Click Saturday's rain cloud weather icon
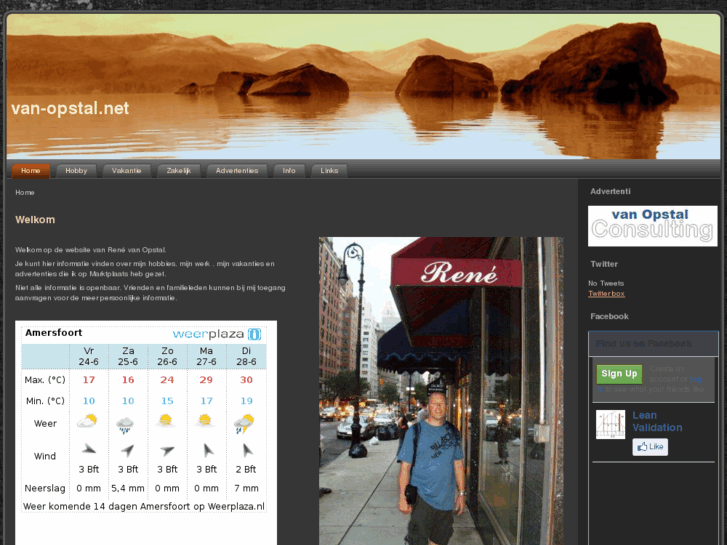This screenshot has width=727, height=545. click(127, 424)
